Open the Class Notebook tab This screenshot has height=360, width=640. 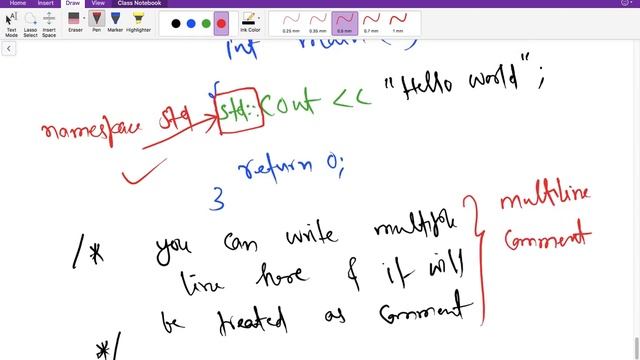[x=139, y=3]
